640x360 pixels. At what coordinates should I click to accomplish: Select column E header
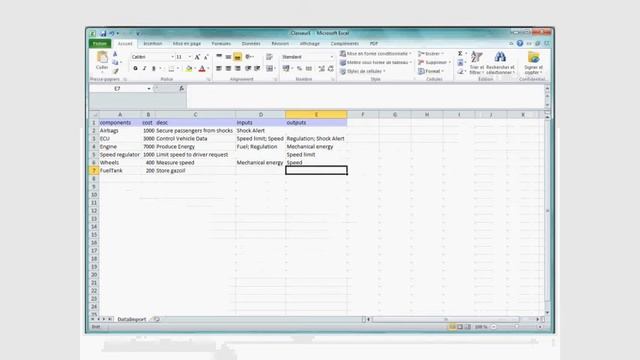click(x=316, y=115)
